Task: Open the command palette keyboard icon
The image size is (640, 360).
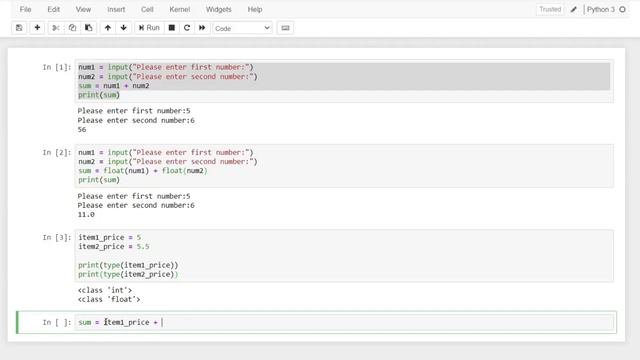Action: click(x=285, y=28)
